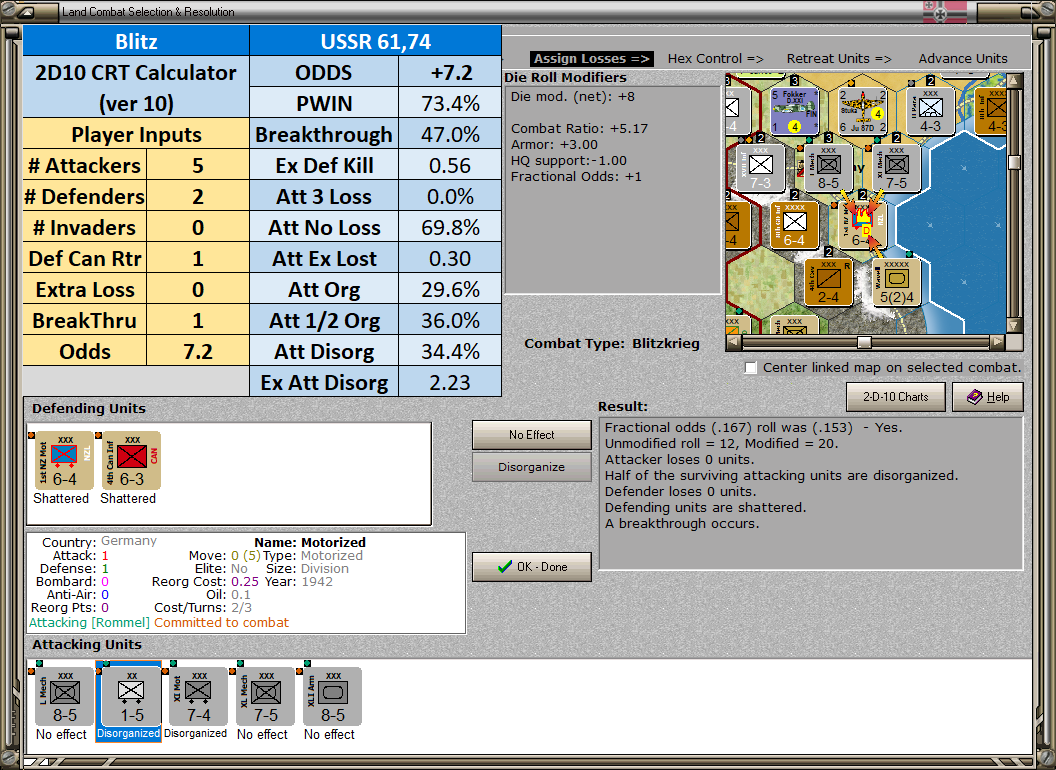Click the No Effect button

coord(531,435)
